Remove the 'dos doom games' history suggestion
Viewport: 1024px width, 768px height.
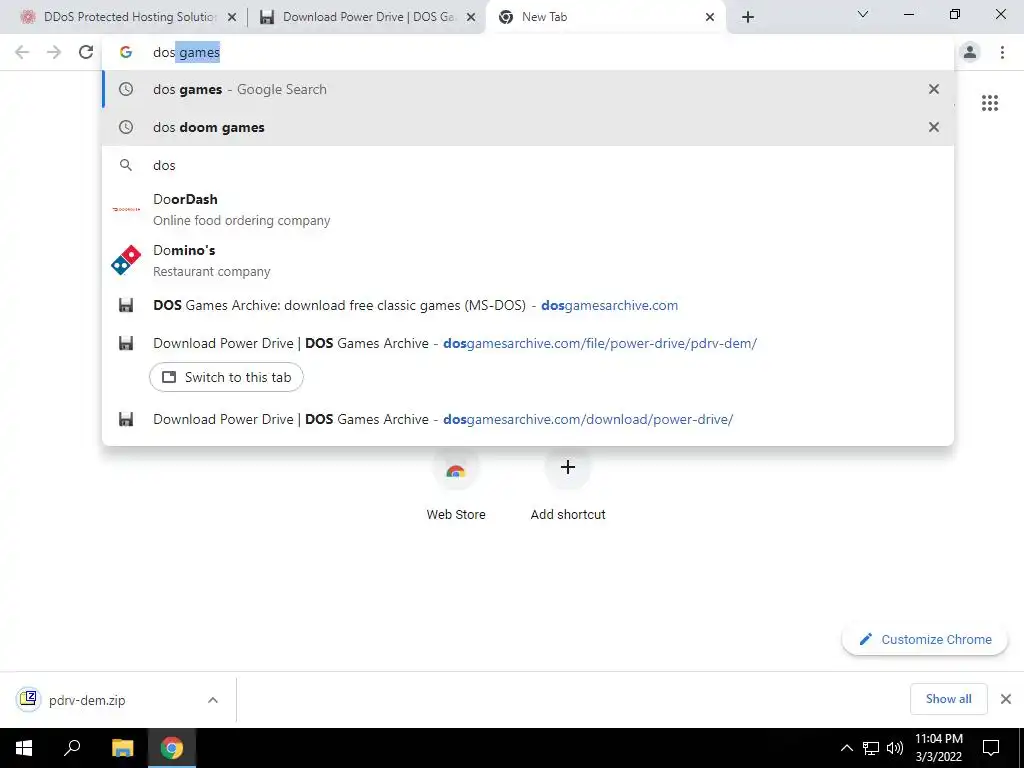click(934, 127)
